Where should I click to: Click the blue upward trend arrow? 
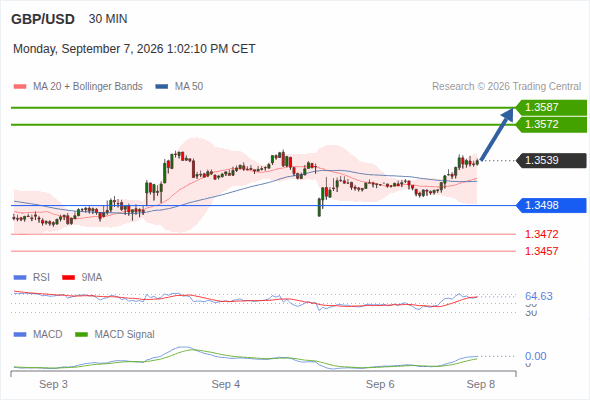(497, 134)
